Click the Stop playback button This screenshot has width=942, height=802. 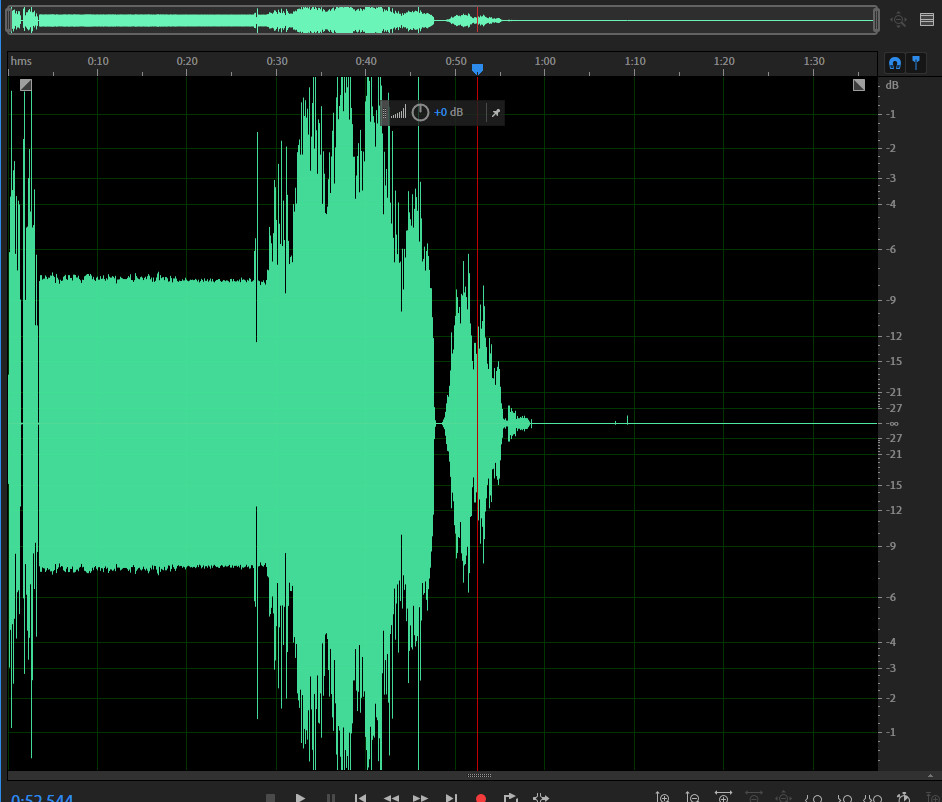coord(270,798)
